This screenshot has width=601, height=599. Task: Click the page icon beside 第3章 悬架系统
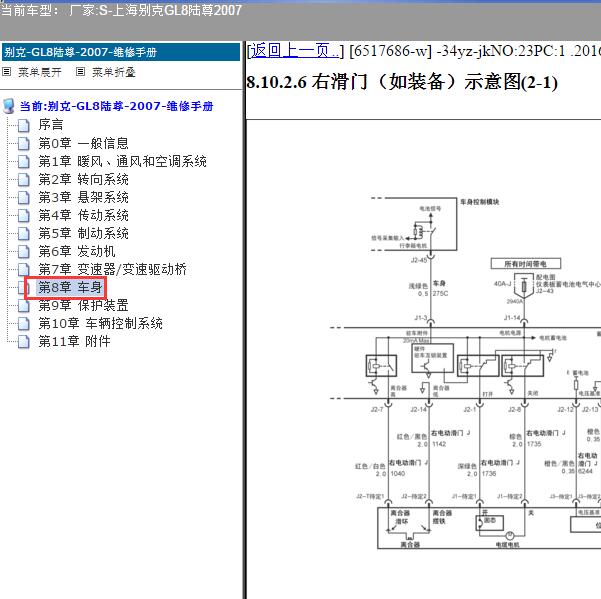coord(23,197)
